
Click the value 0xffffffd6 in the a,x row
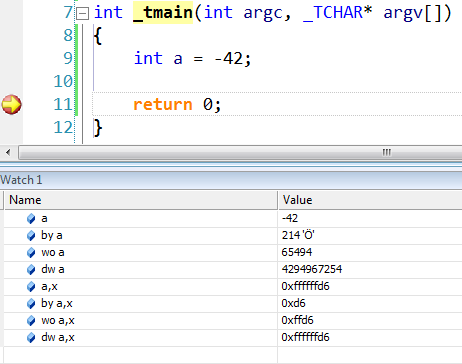[305, 286]
